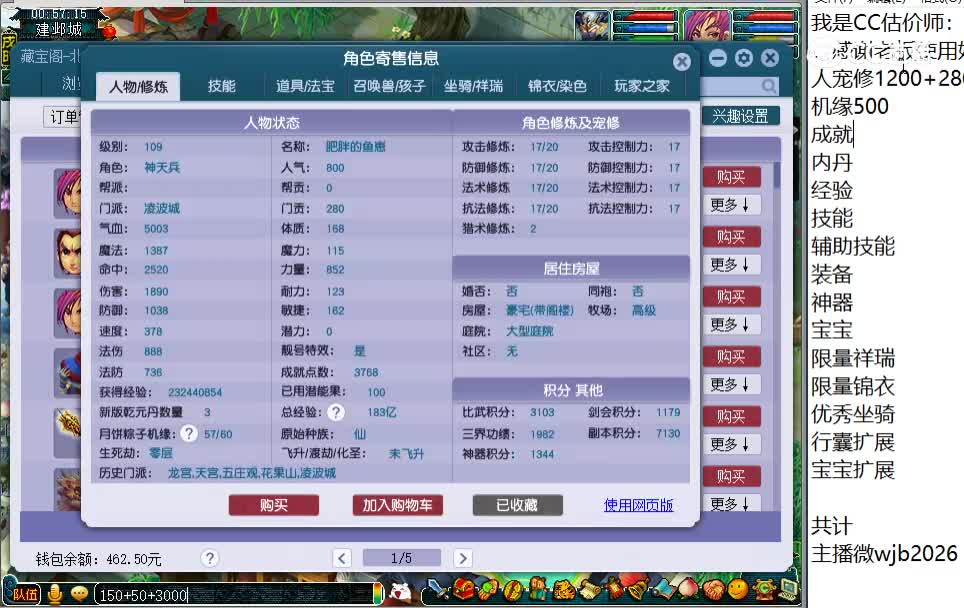Open the 道具/法宝 tab
Screen dimensions: 964x608
pyautogui.click(x=306, y=86)
